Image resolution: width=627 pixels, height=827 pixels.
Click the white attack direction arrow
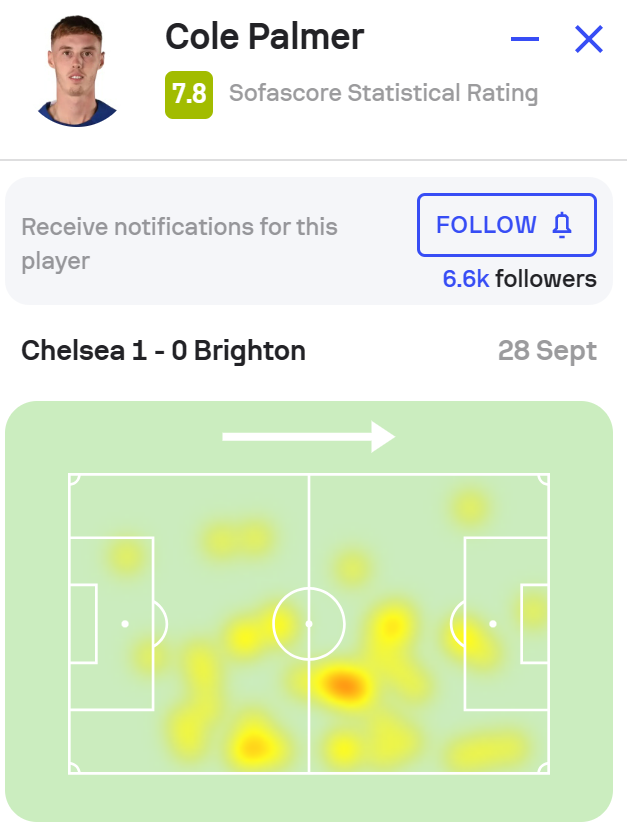308,436
